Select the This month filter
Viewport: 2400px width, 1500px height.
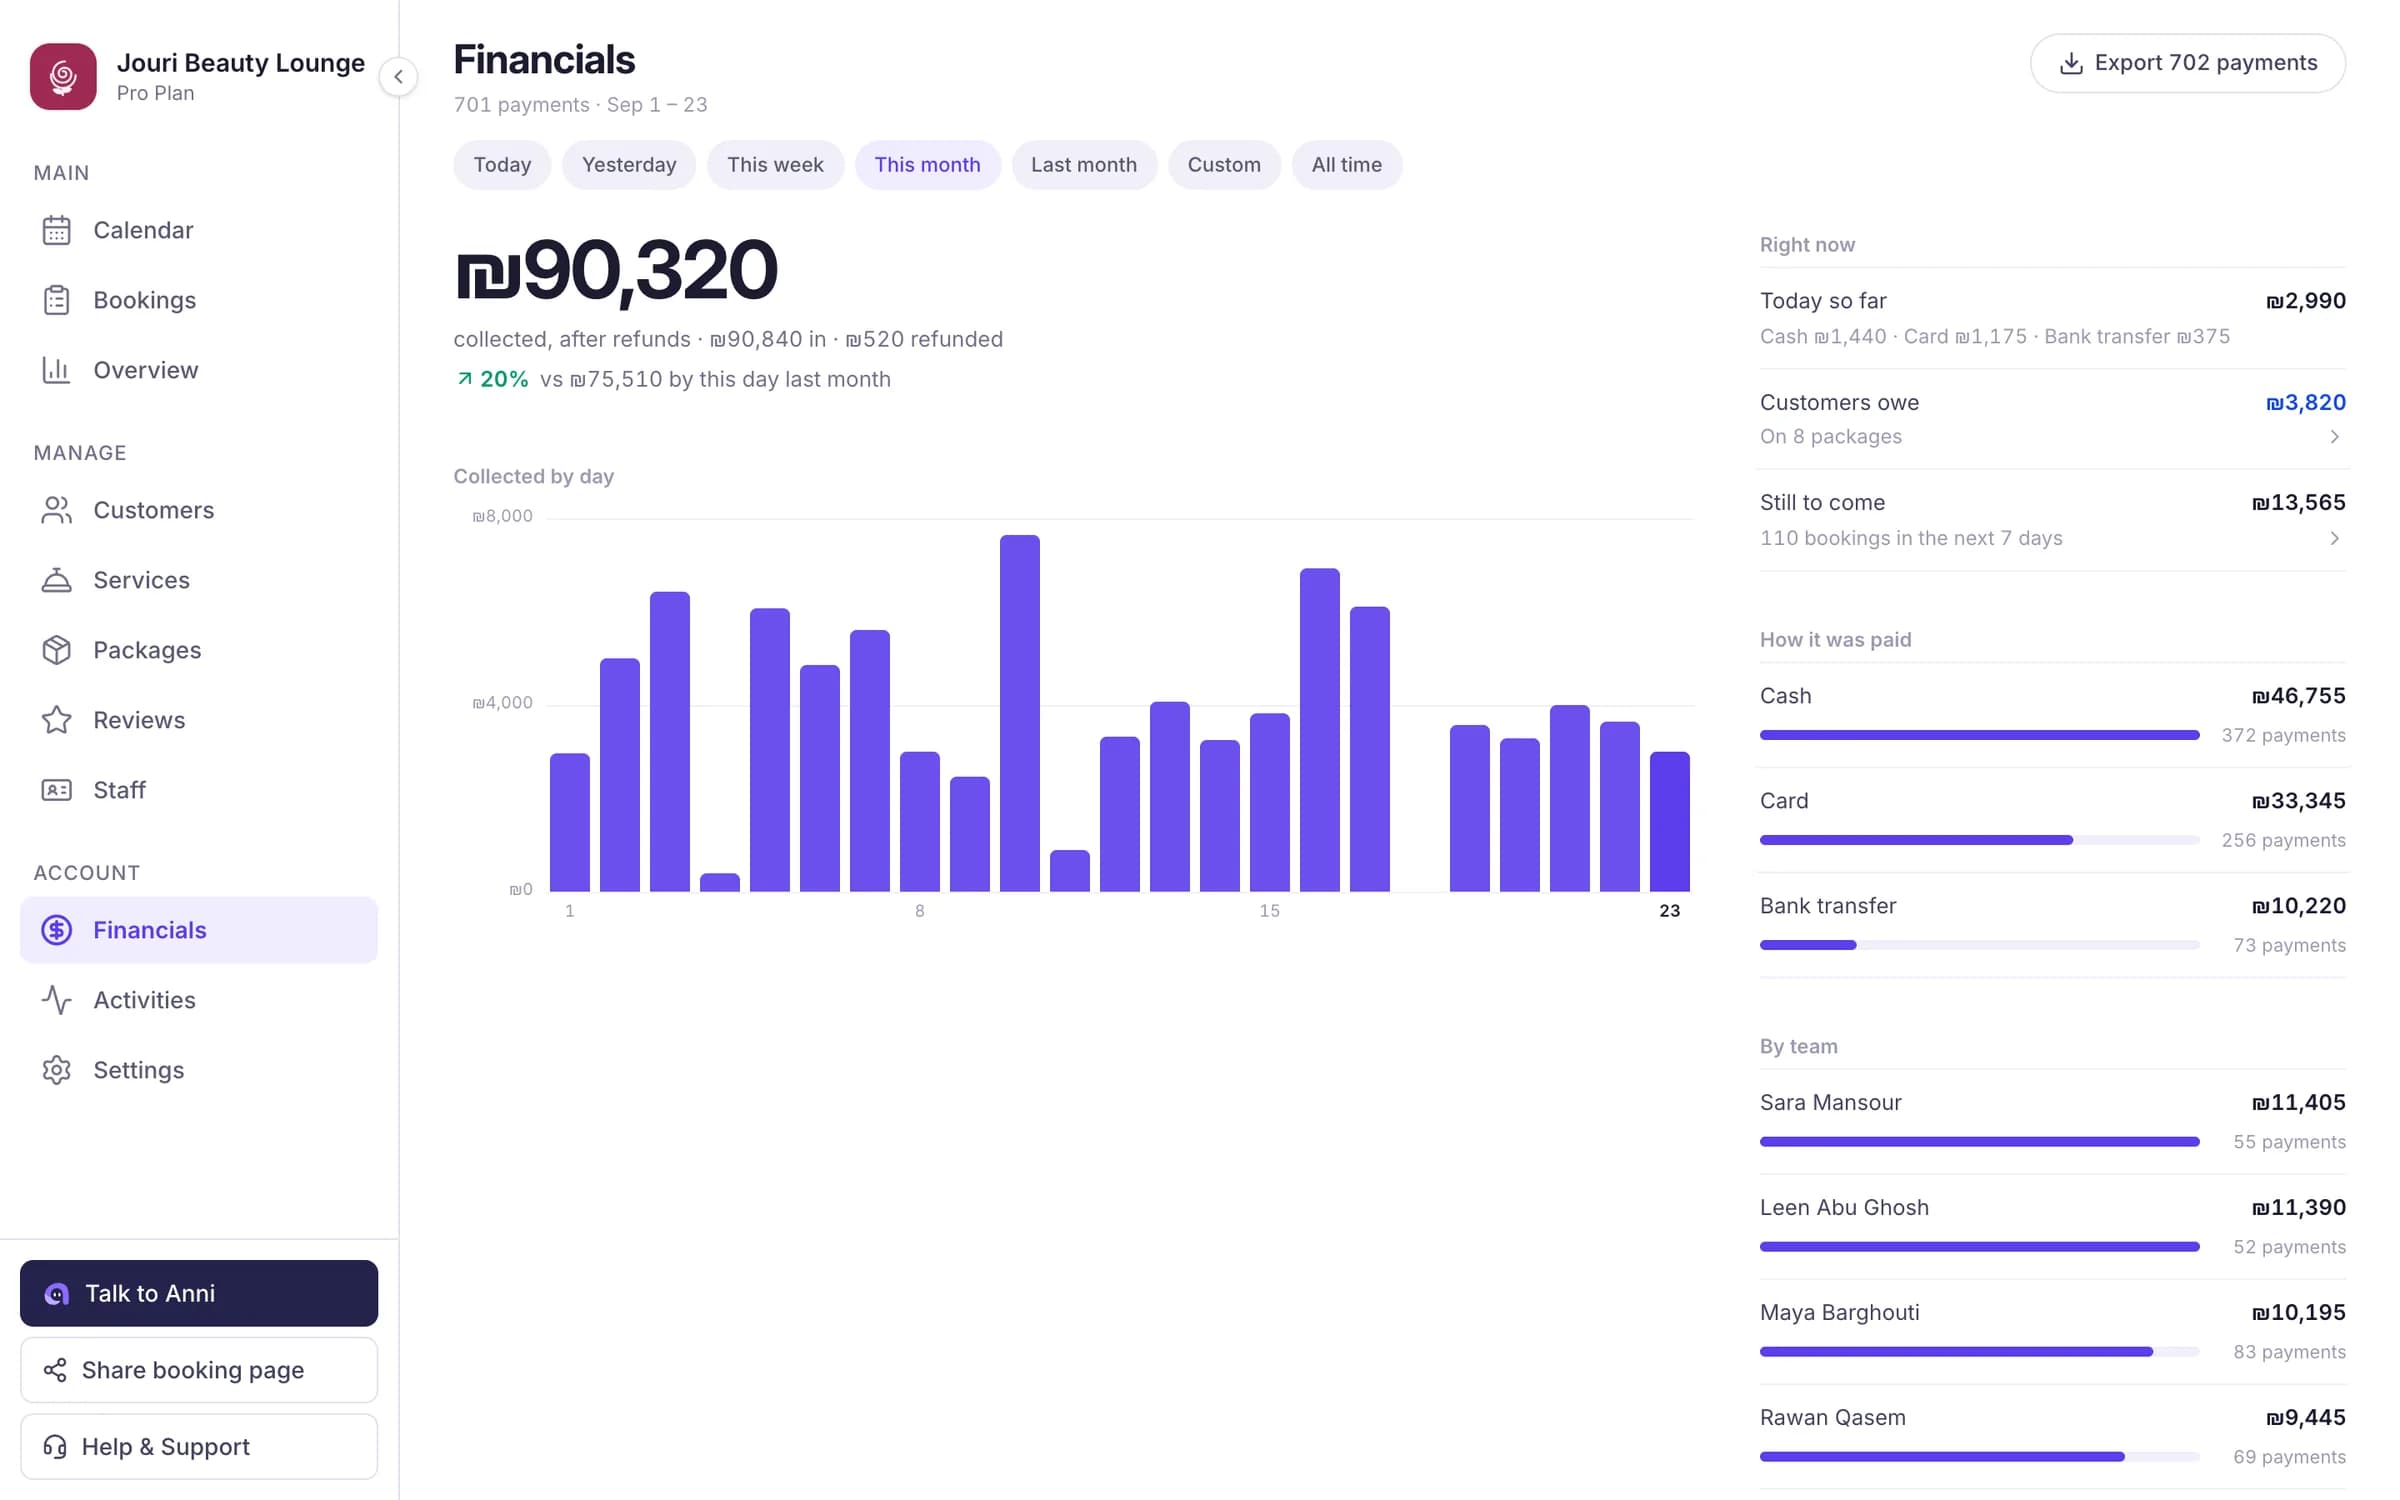point(927,165)
